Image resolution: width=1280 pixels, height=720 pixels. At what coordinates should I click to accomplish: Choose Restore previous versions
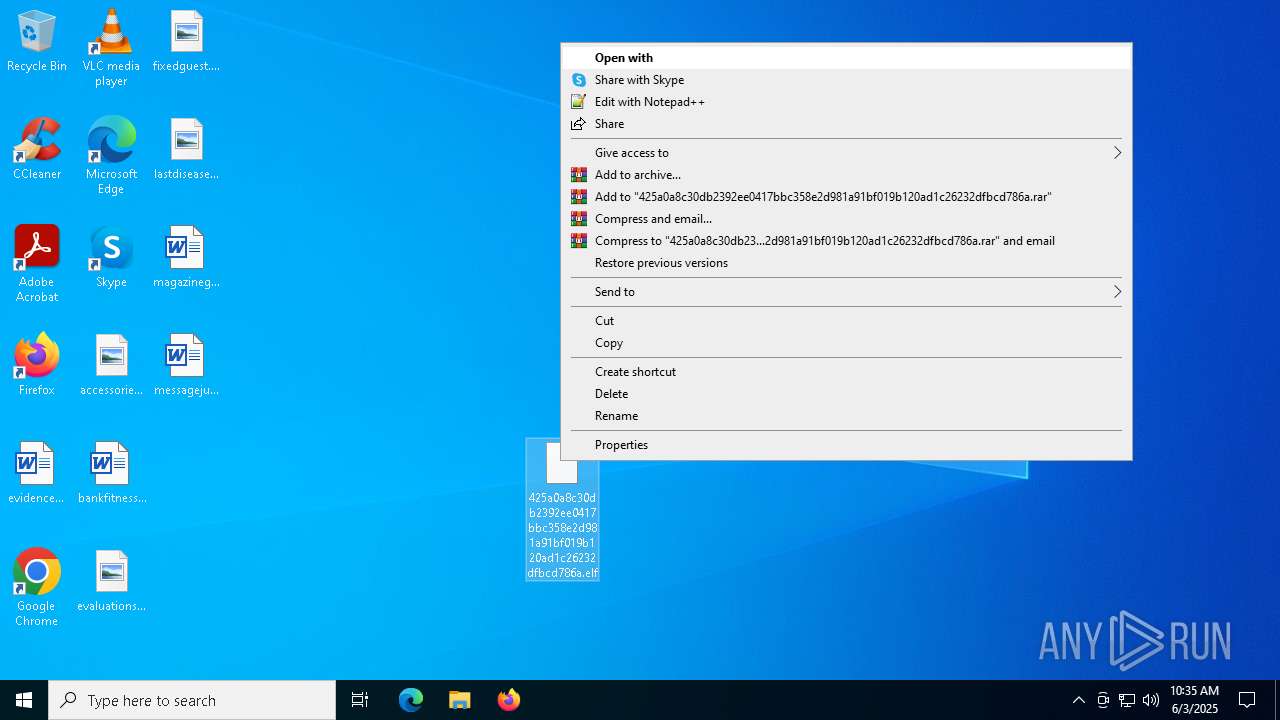846,263
